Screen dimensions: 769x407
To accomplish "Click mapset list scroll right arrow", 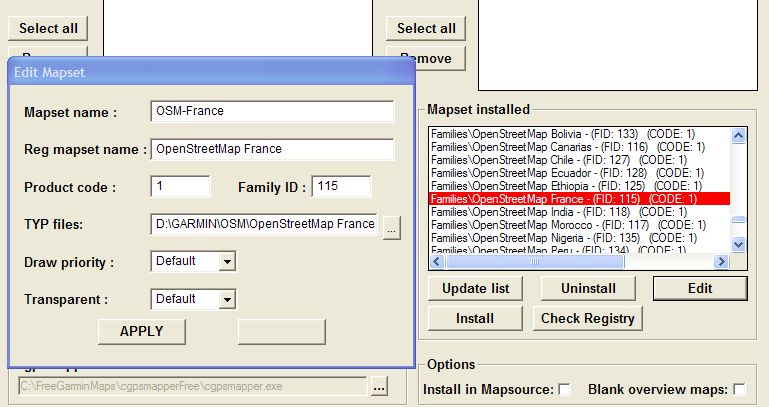I will pos(721,262).
